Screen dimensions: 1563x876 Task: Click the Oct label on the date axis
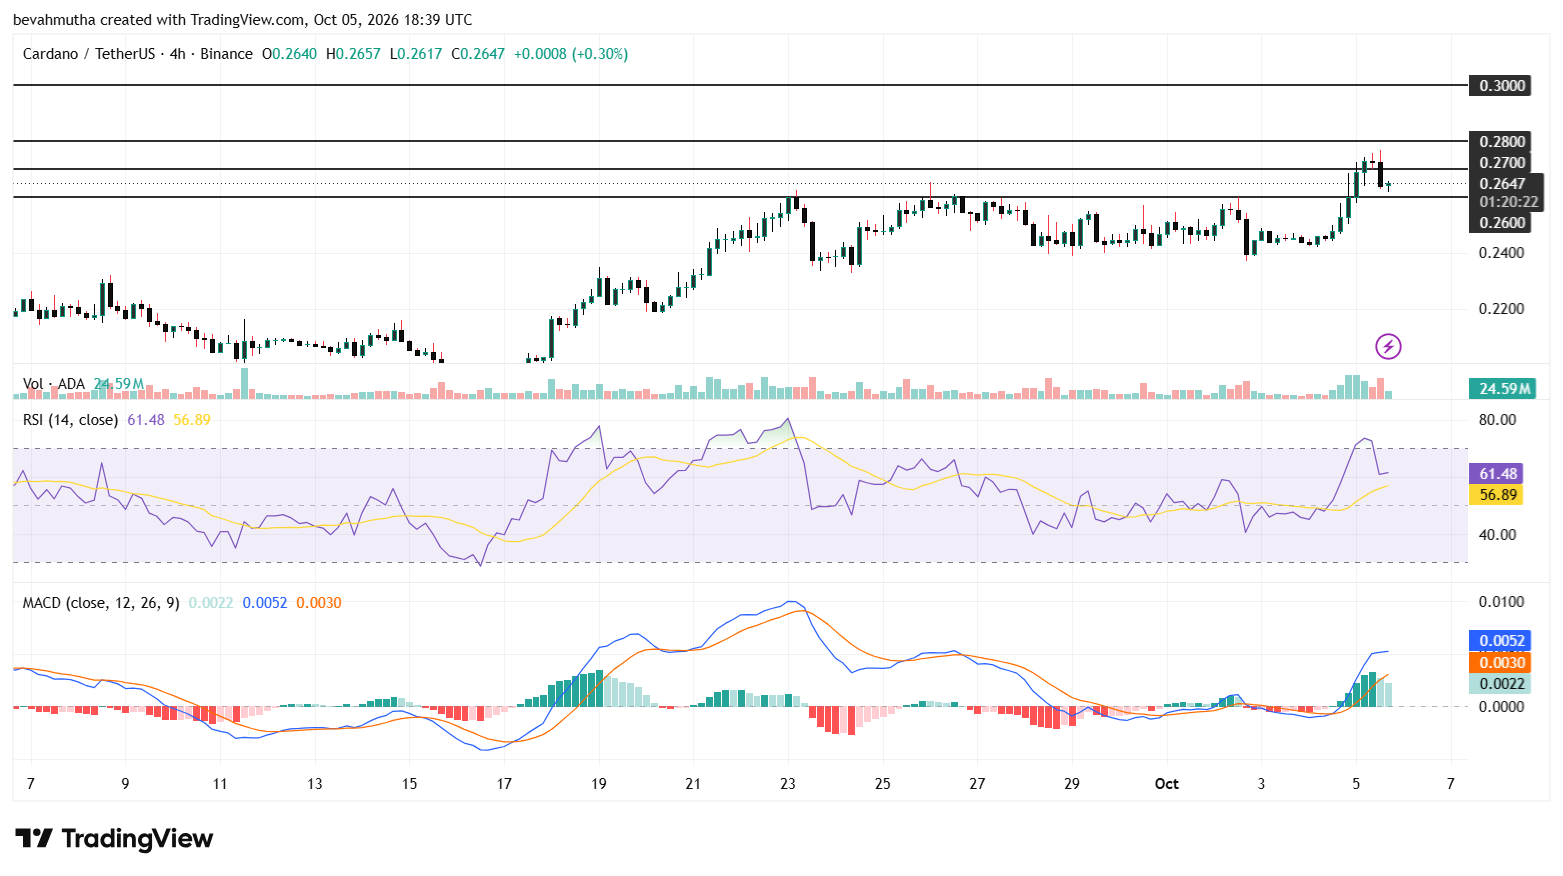tap(1167, 784)
